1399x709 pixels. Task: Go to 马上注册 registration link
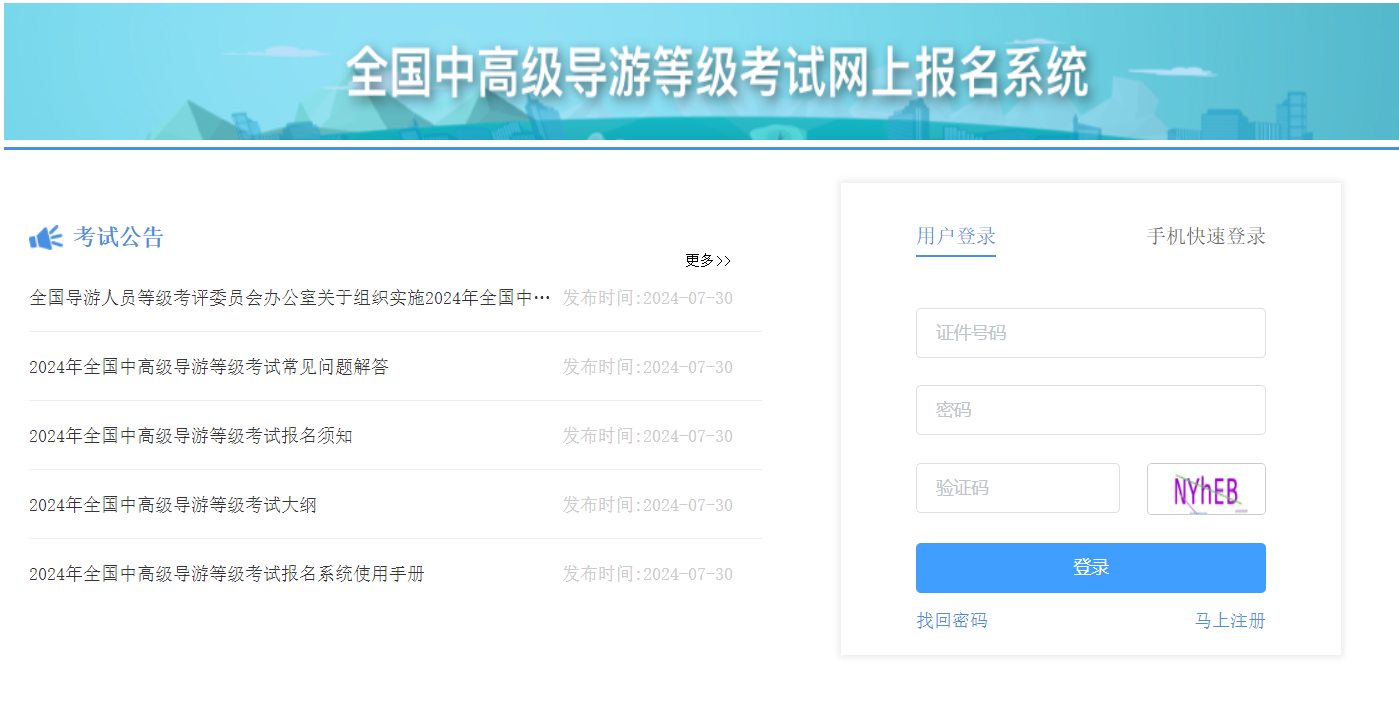click(x=1230, y=621)
